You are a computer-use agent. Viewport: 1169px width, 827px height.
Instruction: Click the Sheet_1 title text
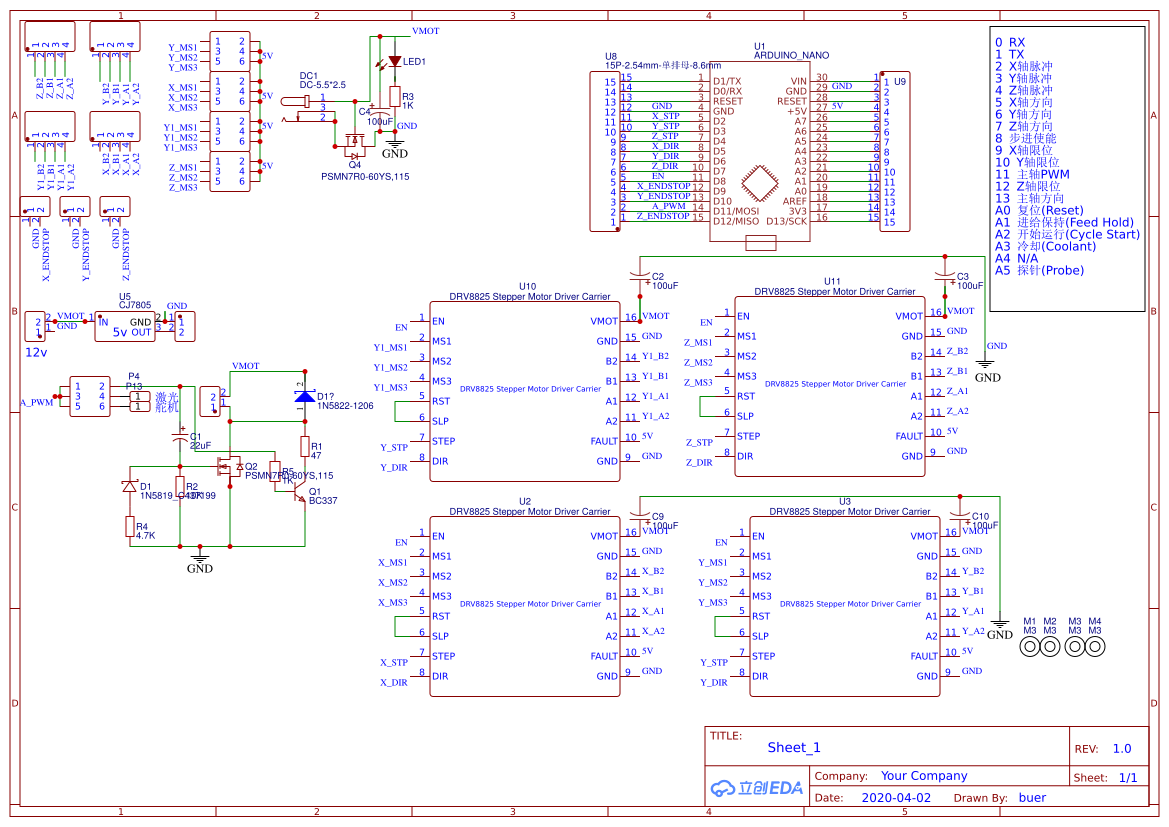tap(794, 748)
